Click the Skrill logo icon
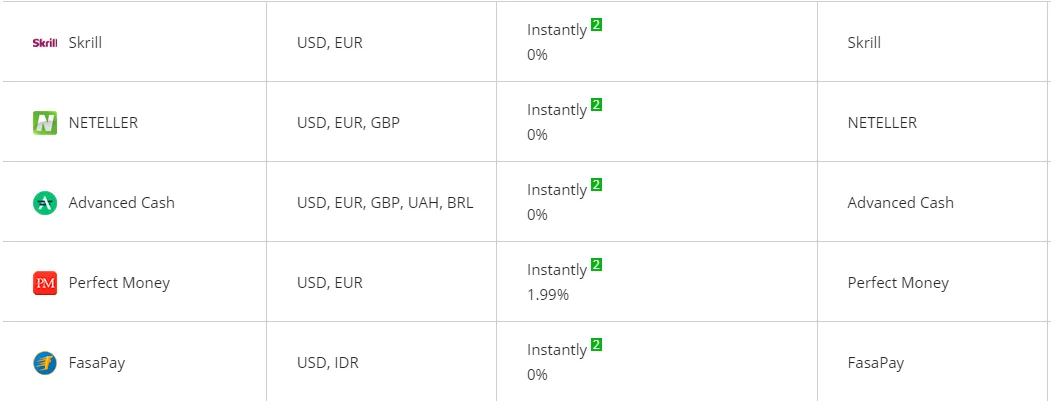This screenshot has height=401, width=1051. click(45, 43)
